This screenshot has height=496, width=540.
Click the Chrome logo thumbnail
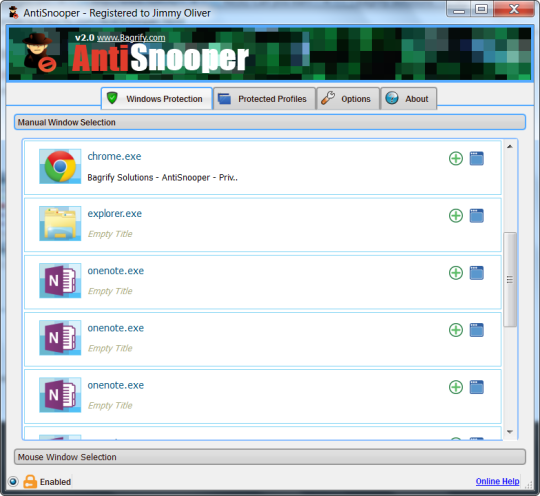[x=60, y=166]
